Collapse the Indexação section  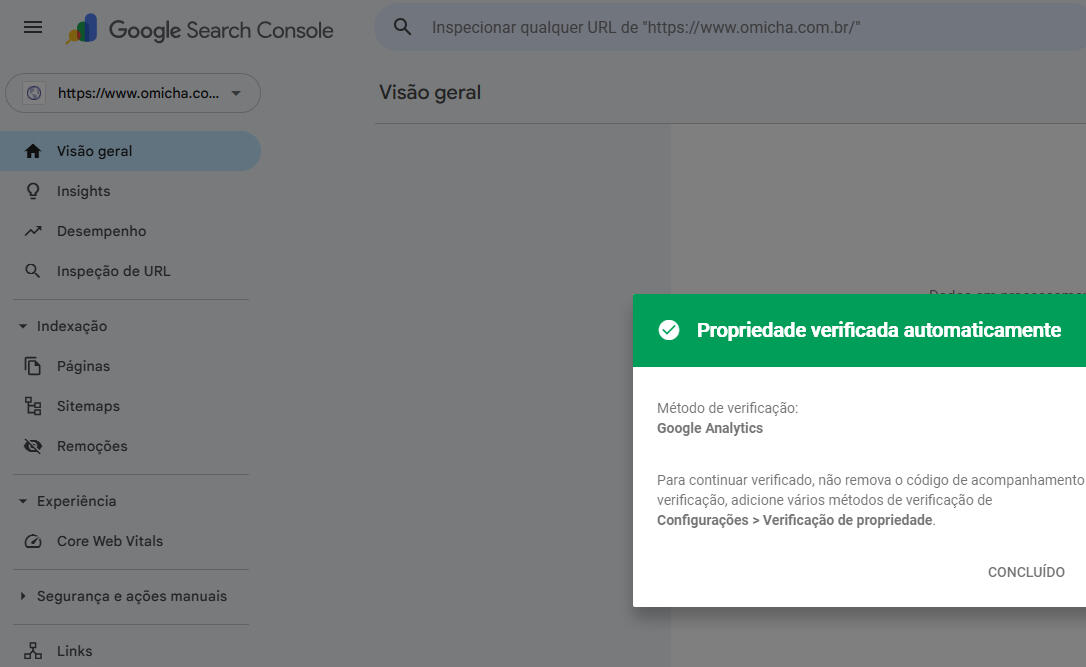[22, 326]
